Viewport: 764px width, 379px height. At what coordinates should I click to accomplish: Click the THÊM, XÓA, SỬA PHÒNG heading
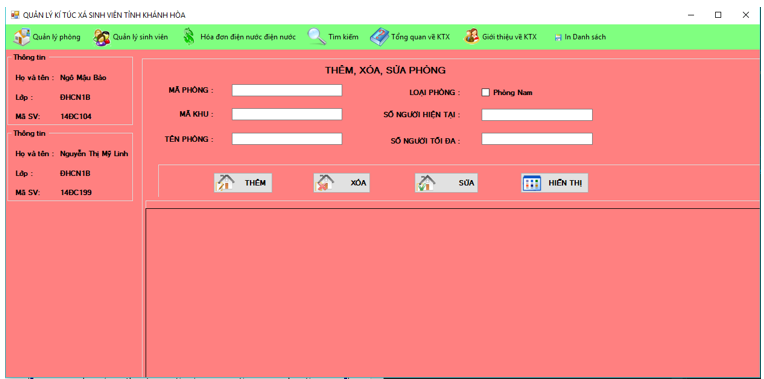point(385,71)
